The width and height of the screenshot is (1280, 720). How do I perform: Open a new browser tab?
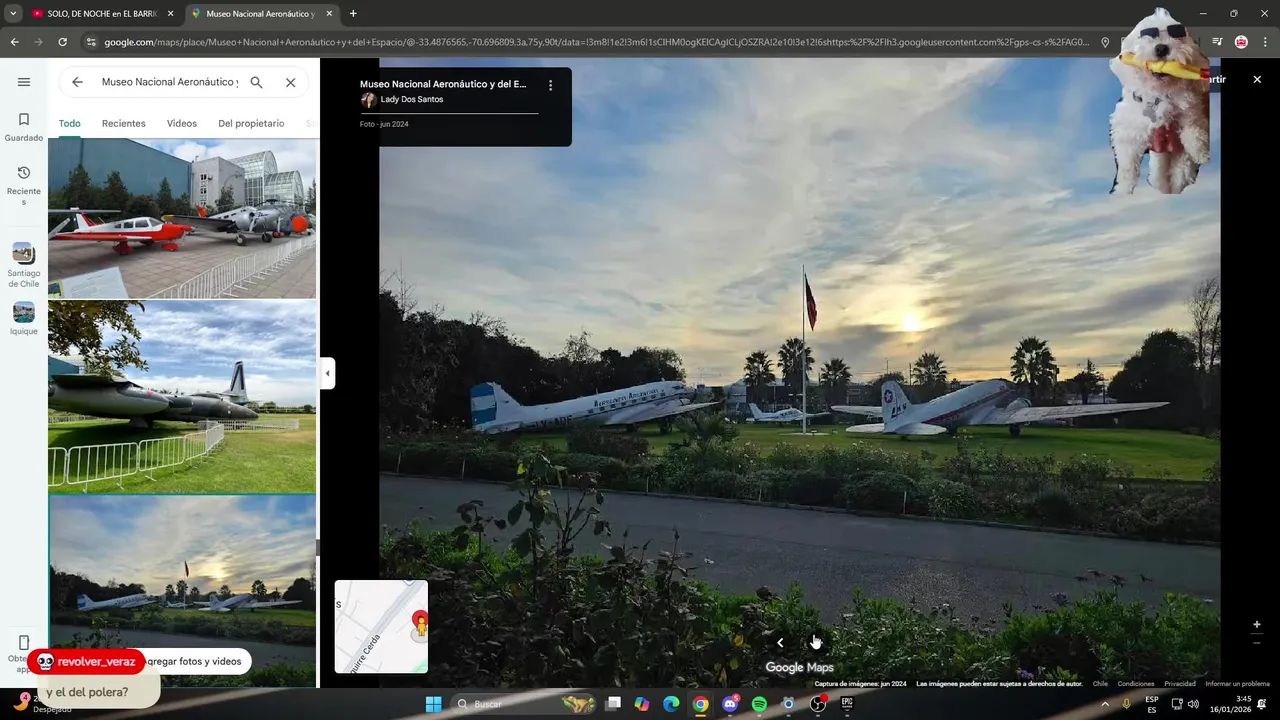coord(353,14)
